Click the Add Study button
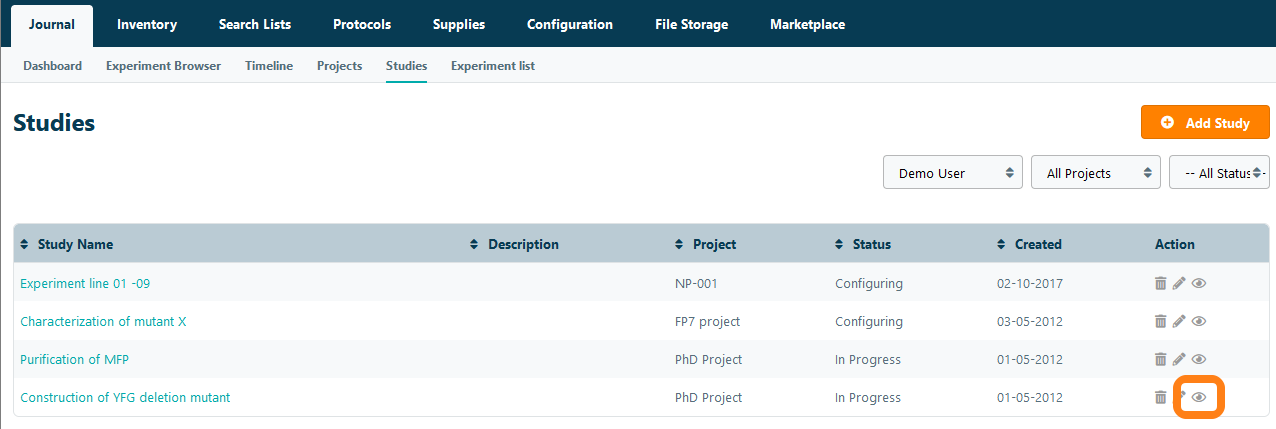This screenshot has width=1276, height=429. point(1205,123)
